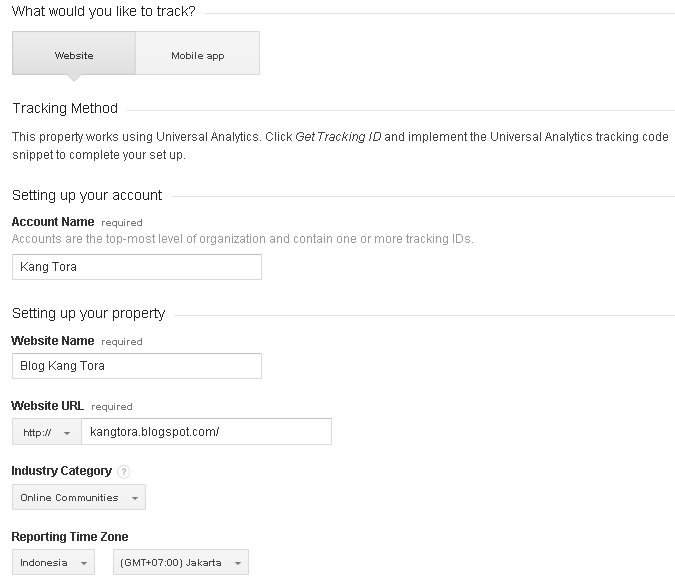The height and width of the screenshot is (587, 675).
Task: Focus the Account Name input field
Action: coord(136,267)
